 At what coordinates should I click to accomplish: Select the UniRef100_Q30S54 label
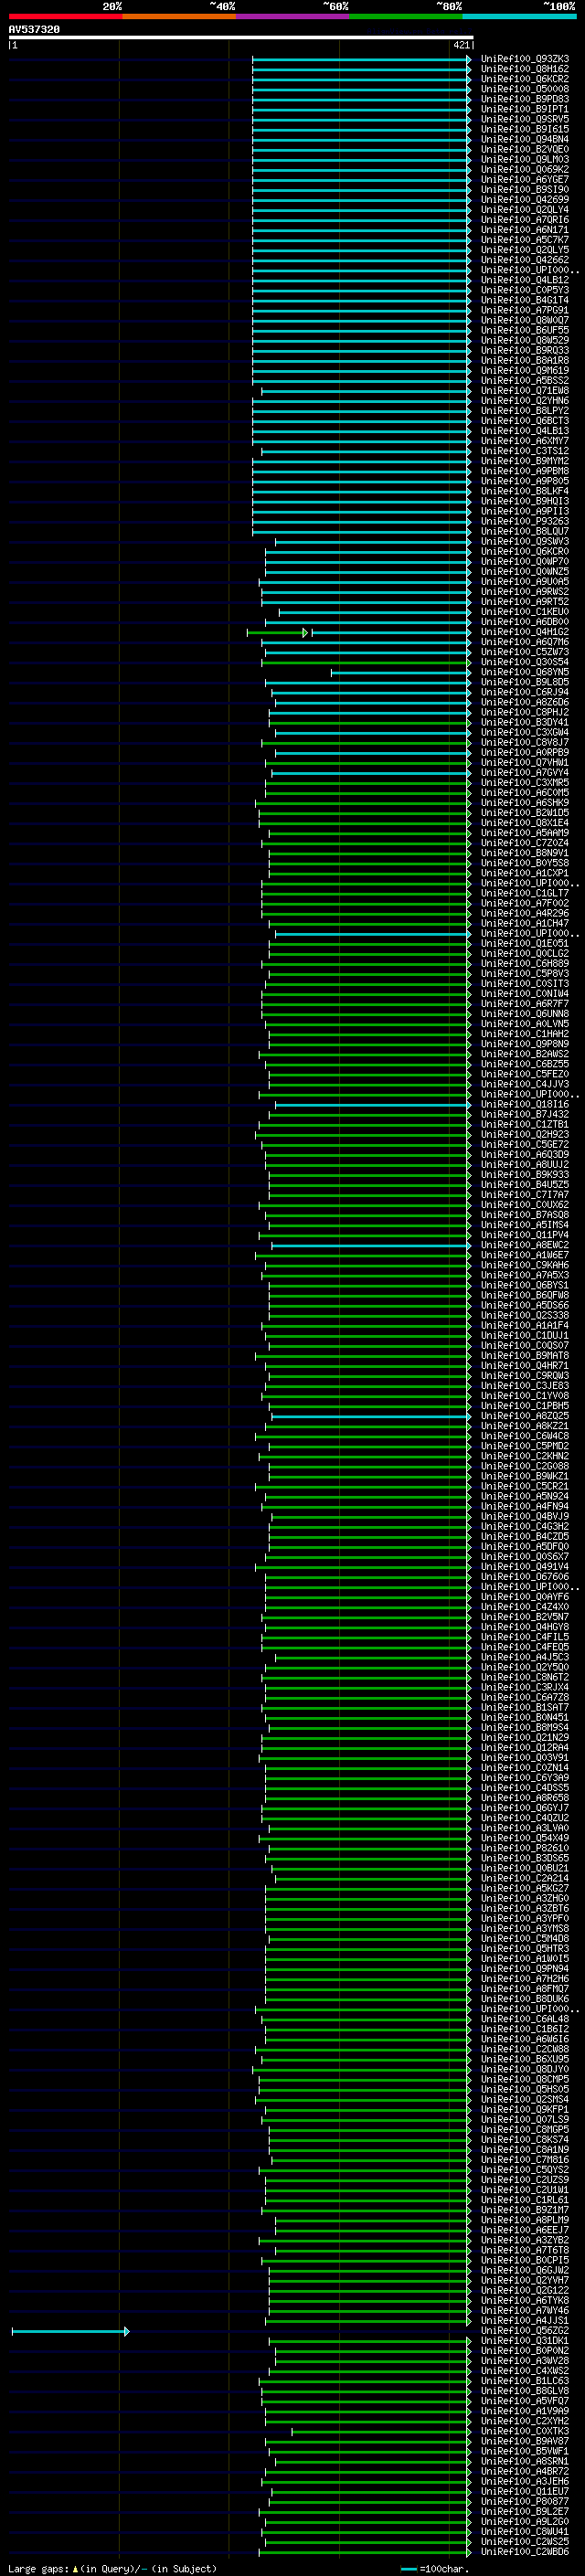click(525, 662)
